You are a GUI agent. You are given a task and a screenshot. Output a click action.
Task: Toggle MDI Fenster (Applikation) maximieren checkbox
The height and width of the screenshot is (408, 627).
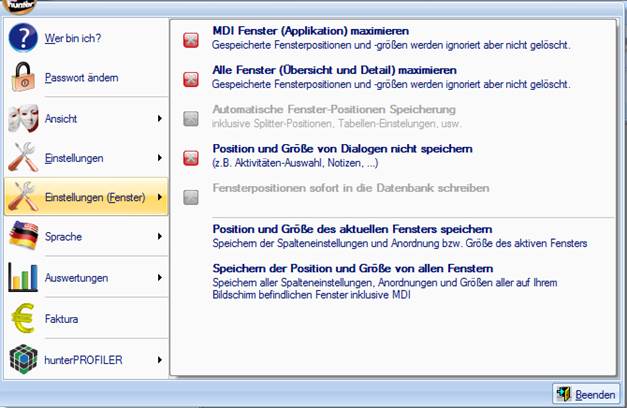click(191, 39)
